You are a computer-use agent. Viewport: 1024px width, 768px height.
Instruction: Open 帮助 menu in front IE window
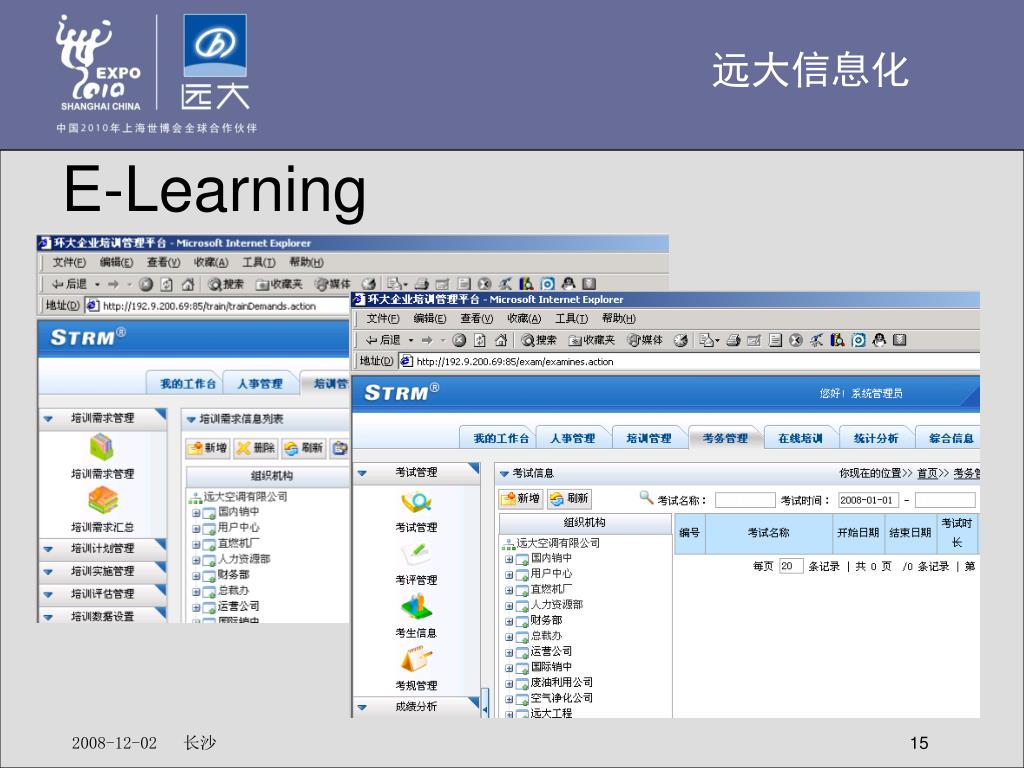pos(618,319)
